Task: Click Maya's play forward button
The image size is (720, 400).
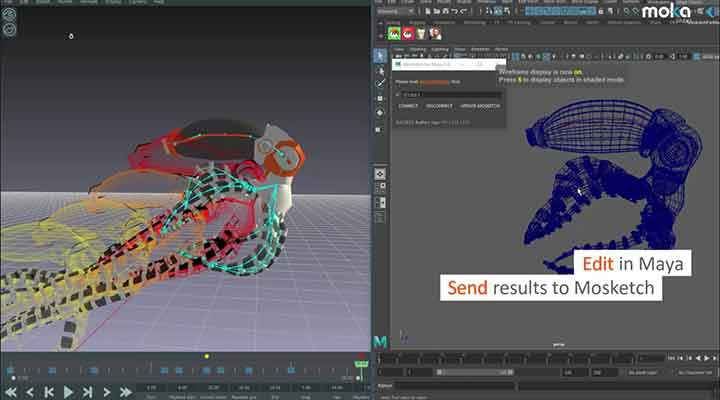Action: (x=707, y=358)
